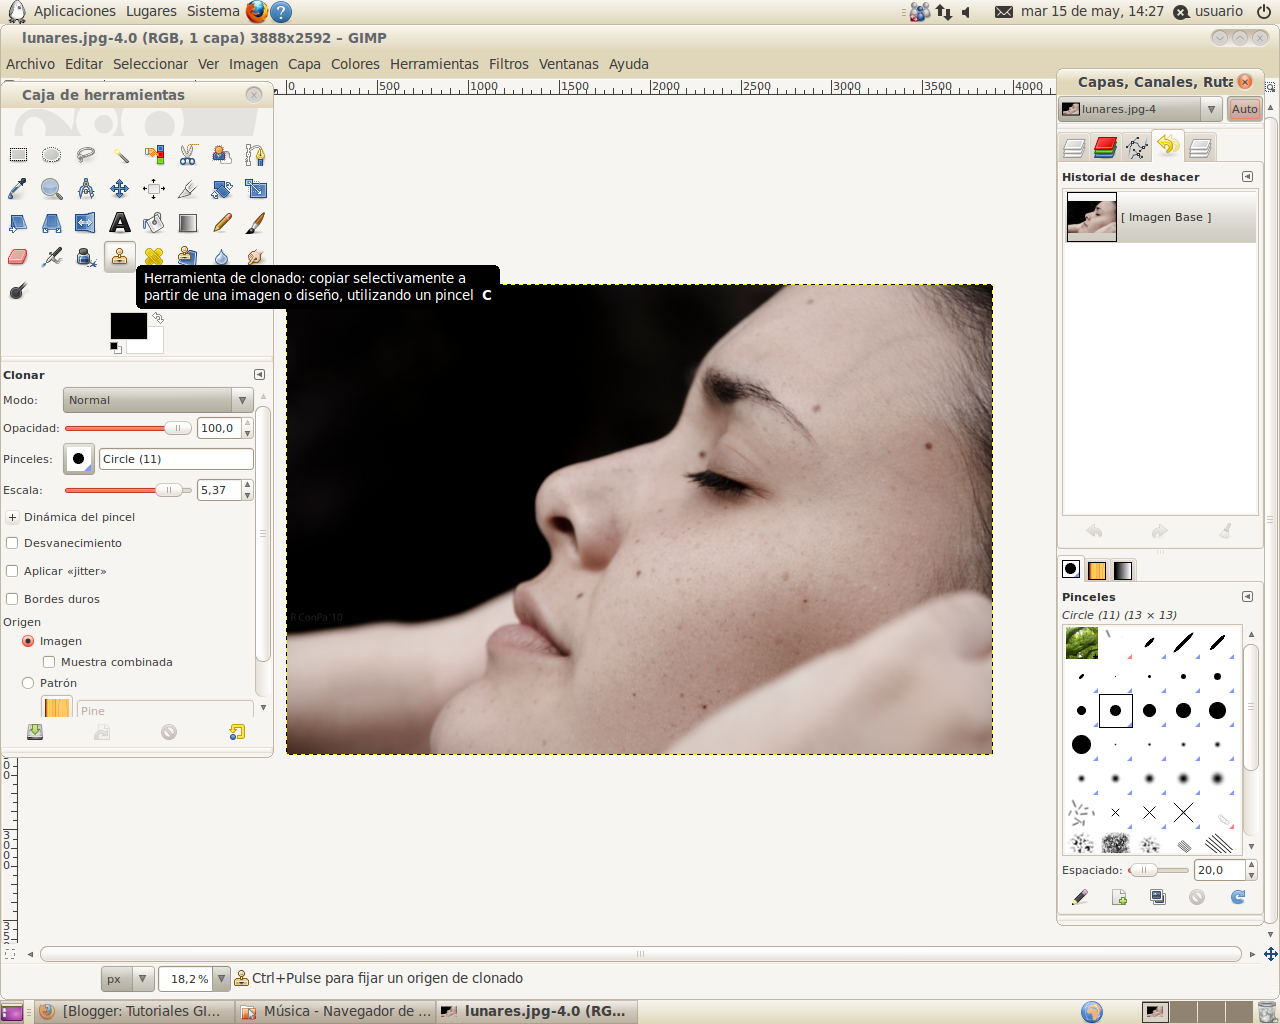Image resolution: width=1280 pixels, height=1024 pixels.
Task: Refresh the brushes list
Action: (x=1238, y=897)
